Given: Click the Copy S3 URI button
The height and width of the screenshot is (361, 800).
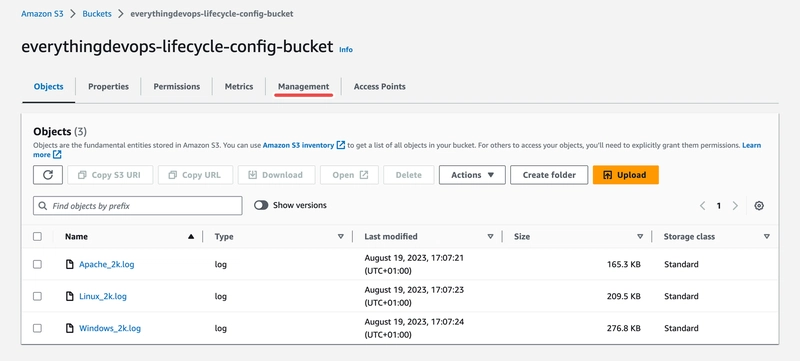Looking at the screenshot, I should pos(110,175).
